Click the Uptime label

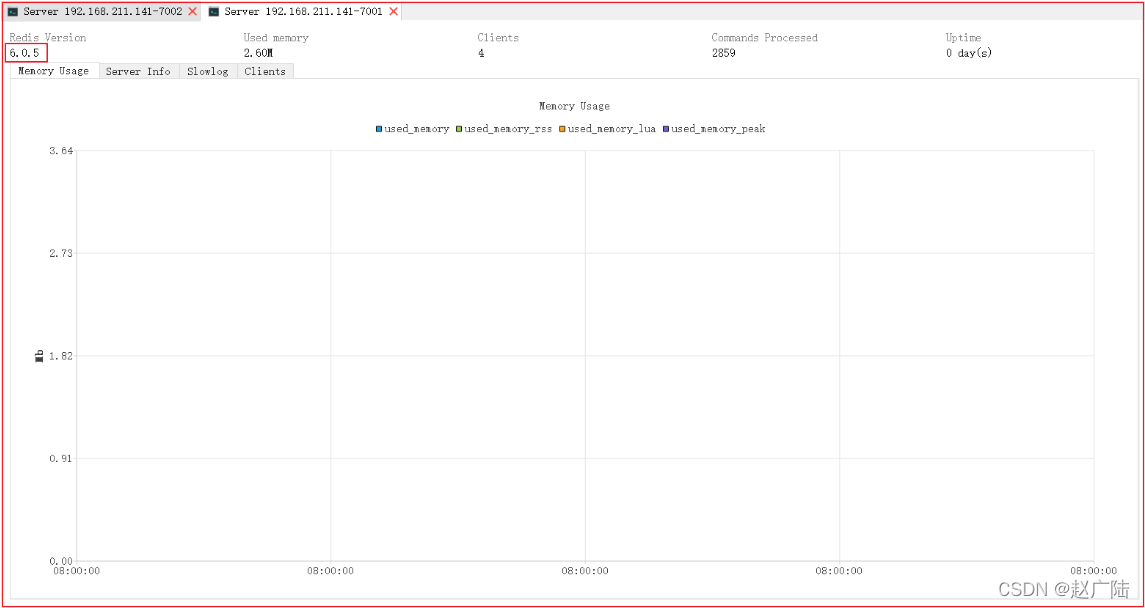pos(963,37)
